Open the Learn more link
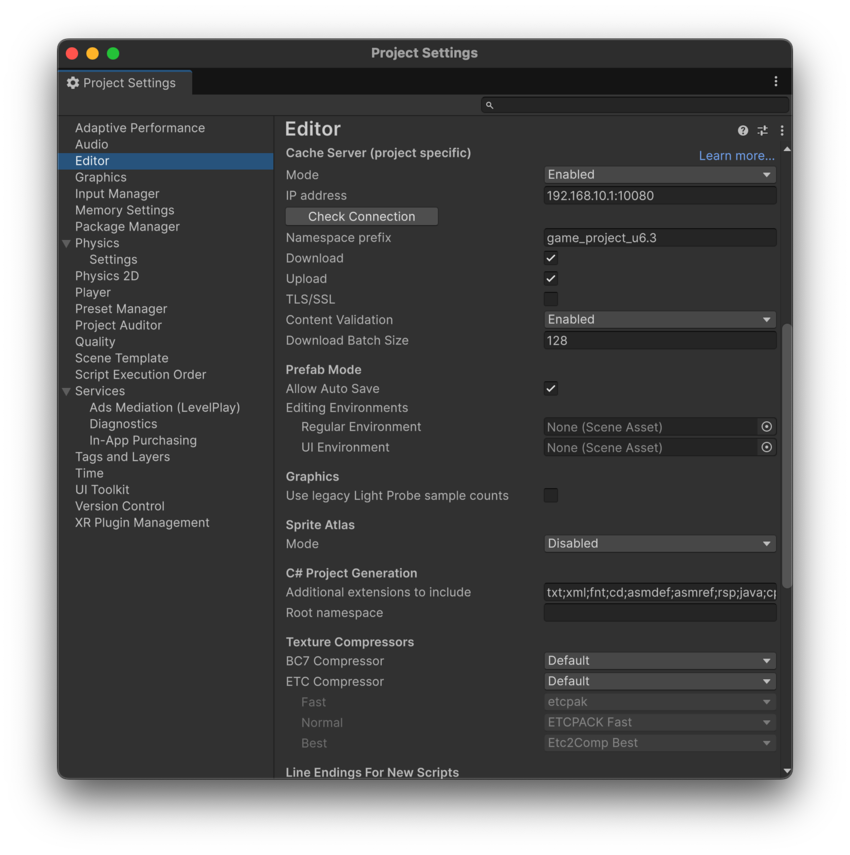Viewport: 850px width, 855px height. click(x=736, y=156)
